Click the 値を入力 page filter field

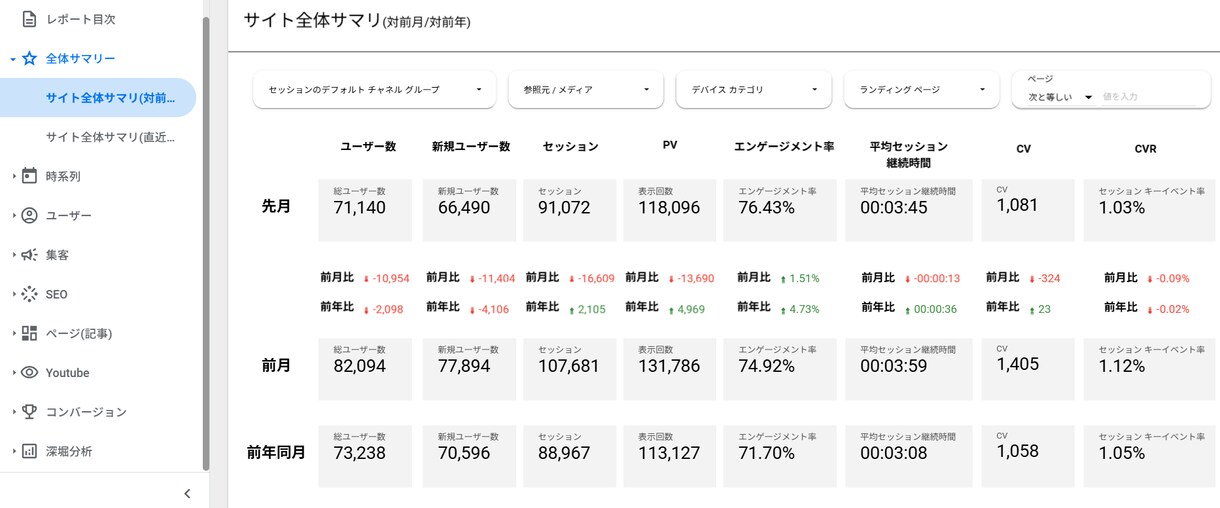coord(1148,97)
